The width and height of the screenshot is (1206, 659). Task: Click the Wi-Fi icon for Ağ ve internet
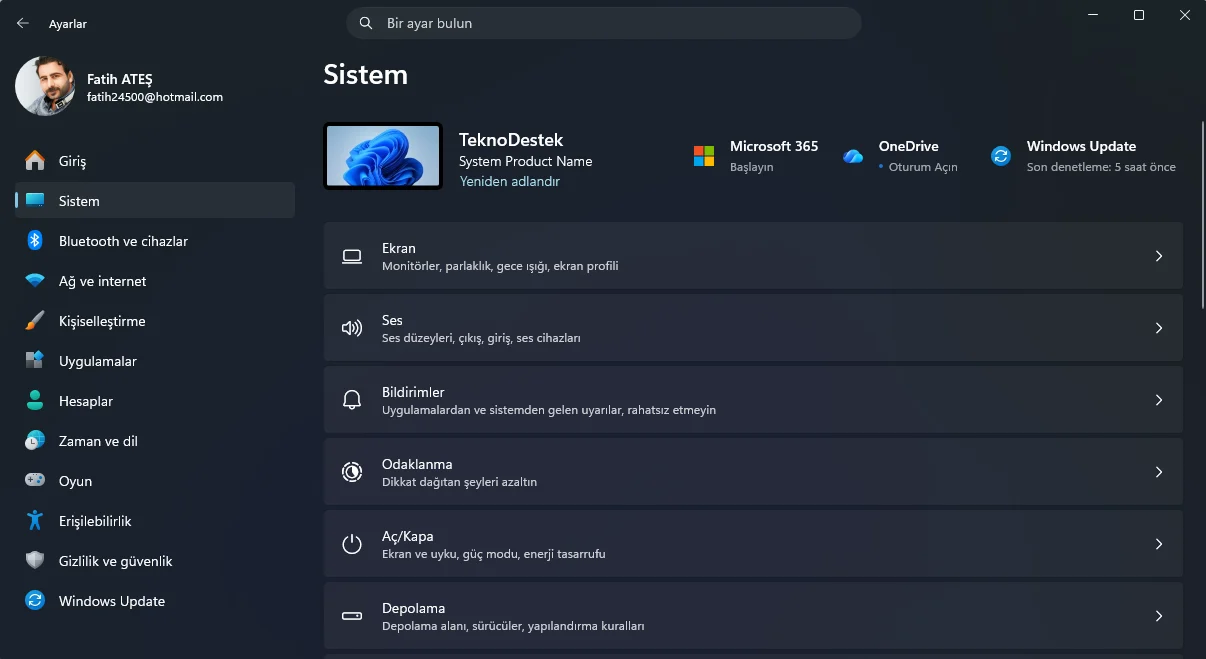click(x=35, y=281)
